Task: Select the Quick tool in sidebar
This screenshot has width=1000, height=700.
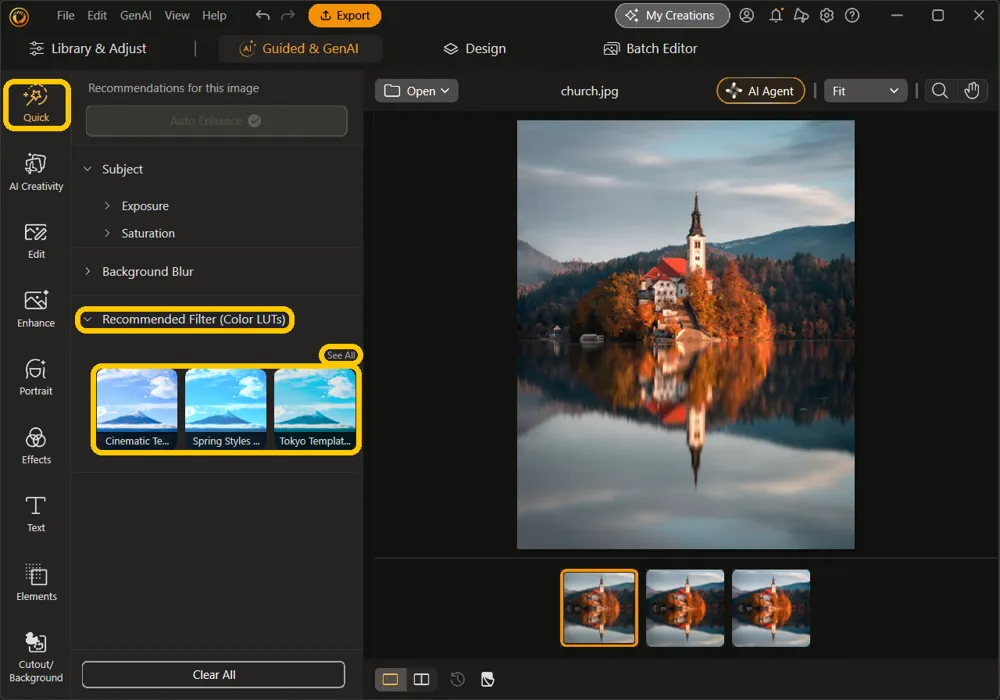Action: 36,105
